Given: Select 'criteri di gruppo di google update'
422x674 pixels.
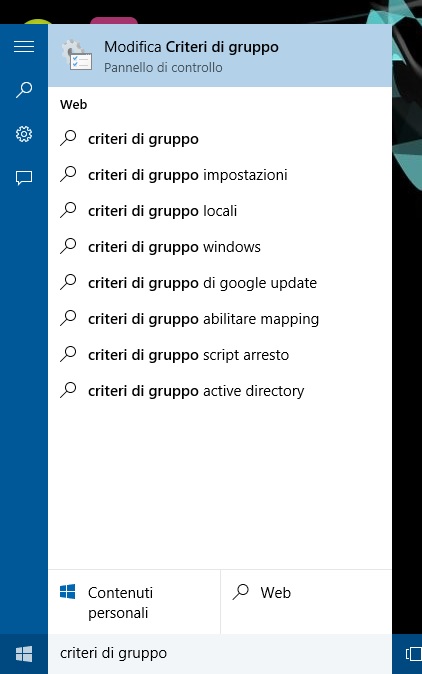Looking at the screenshot, I should tap(220, 283).
